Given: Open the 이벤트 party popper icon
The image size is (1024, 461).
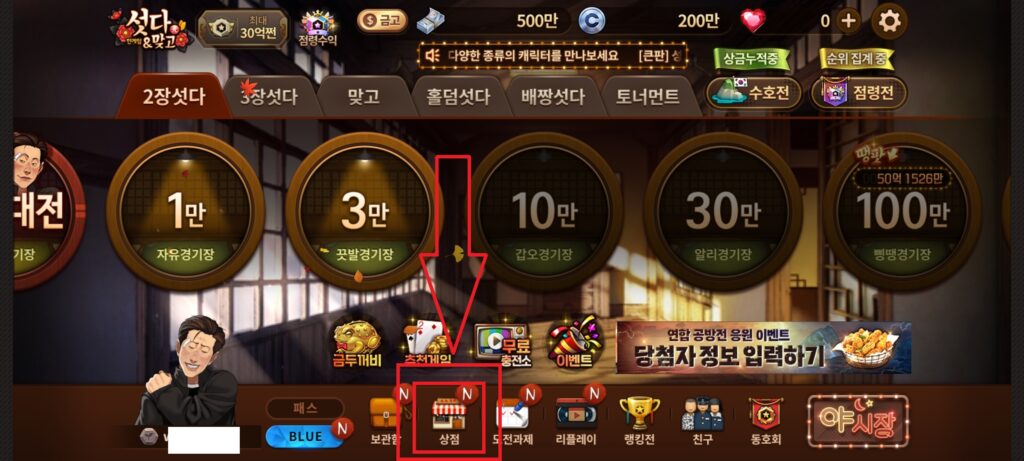Looking at the screenshot, I should pyautogui.click(x=574, y=343).
